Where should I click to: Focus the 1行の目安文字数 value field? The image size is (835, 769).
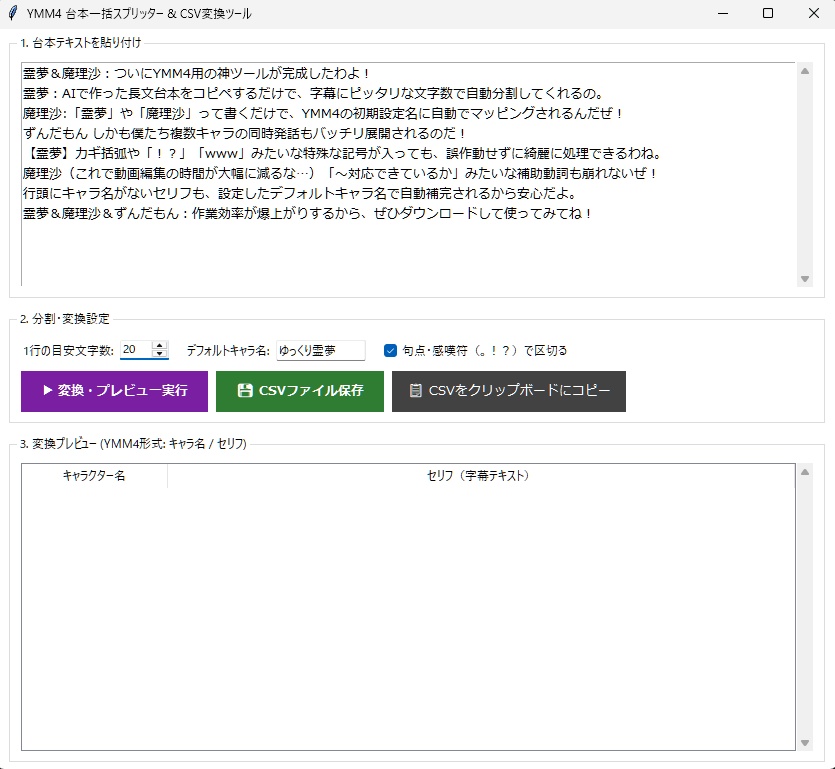click(136, 350)
